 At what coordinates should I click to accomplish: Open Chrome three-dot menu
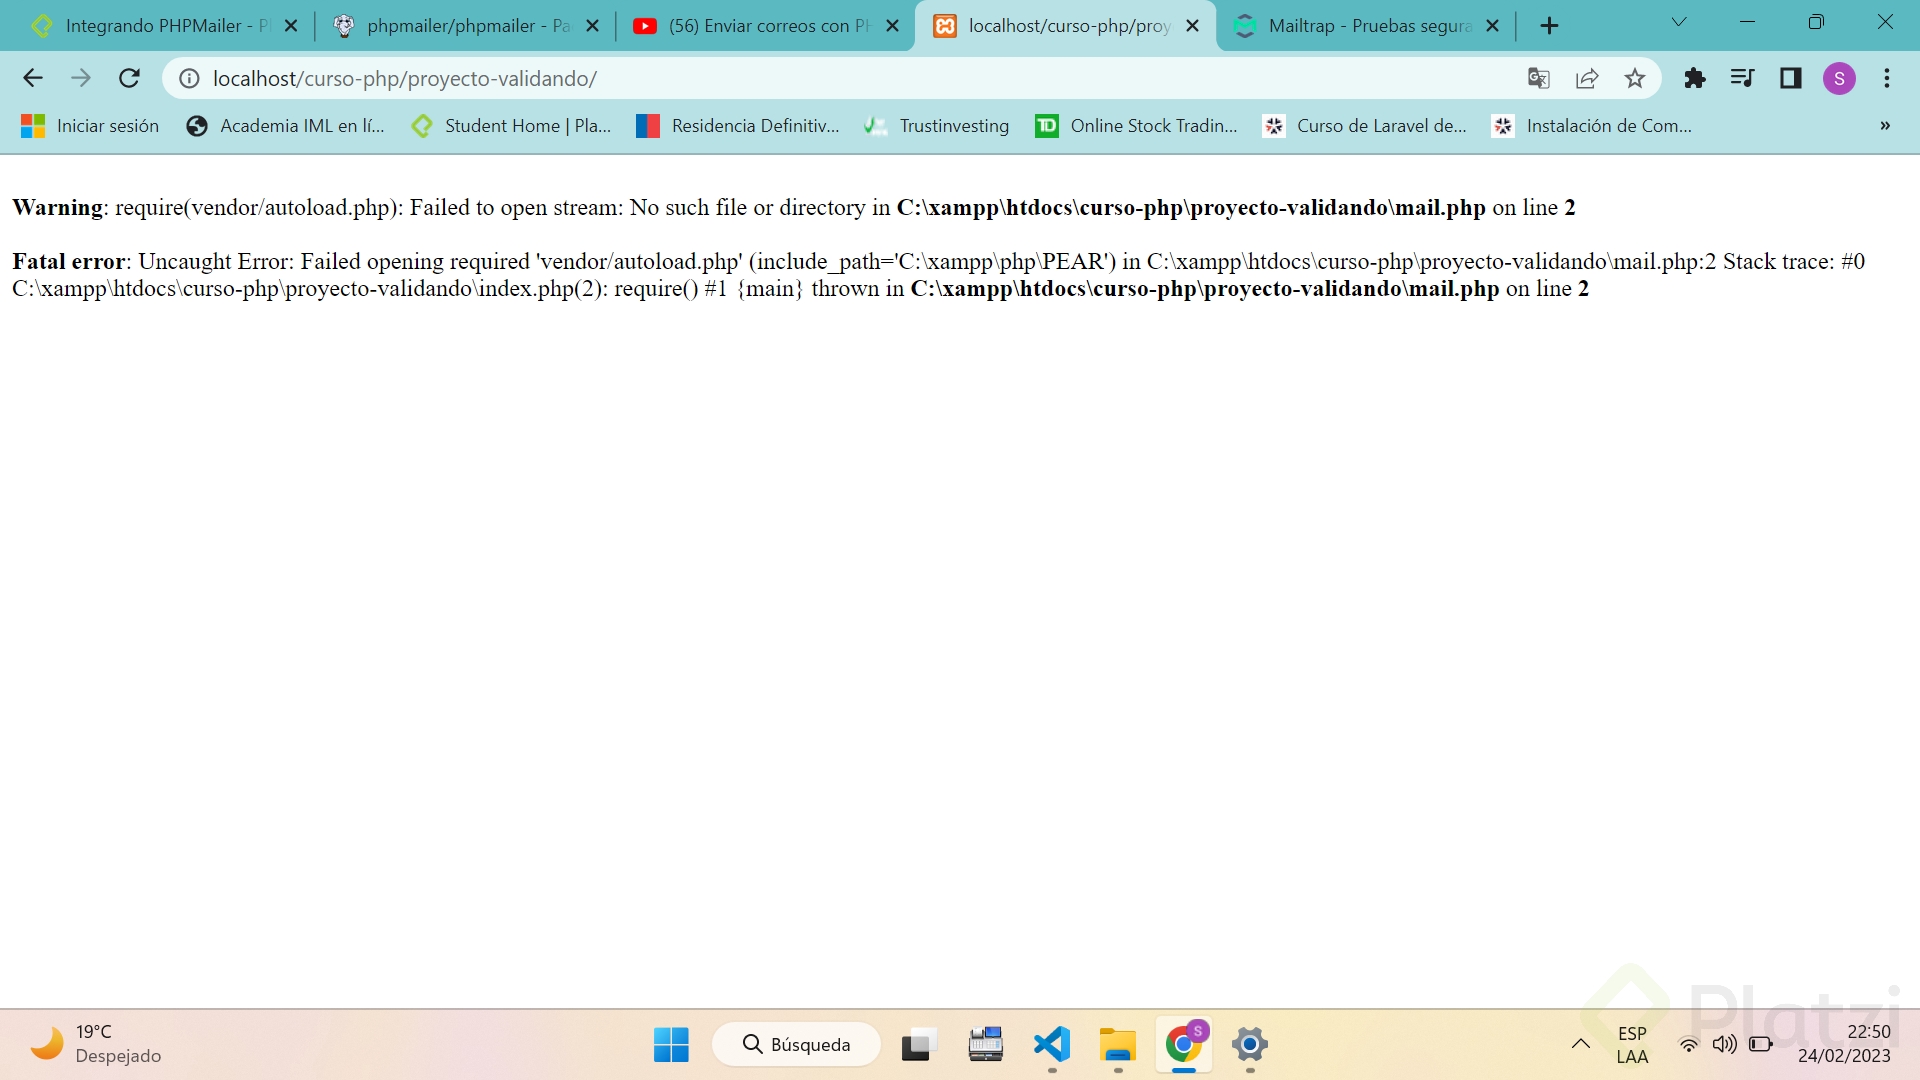pos(1886,78)
